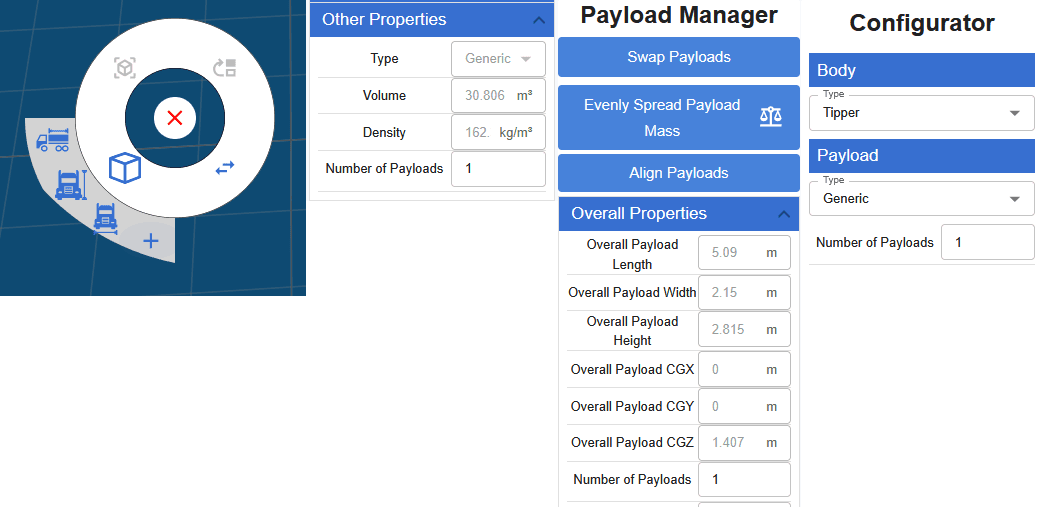Click the Overall Payload CGX field
Viewport: 1039px width, 512px height.
(744, 370)
